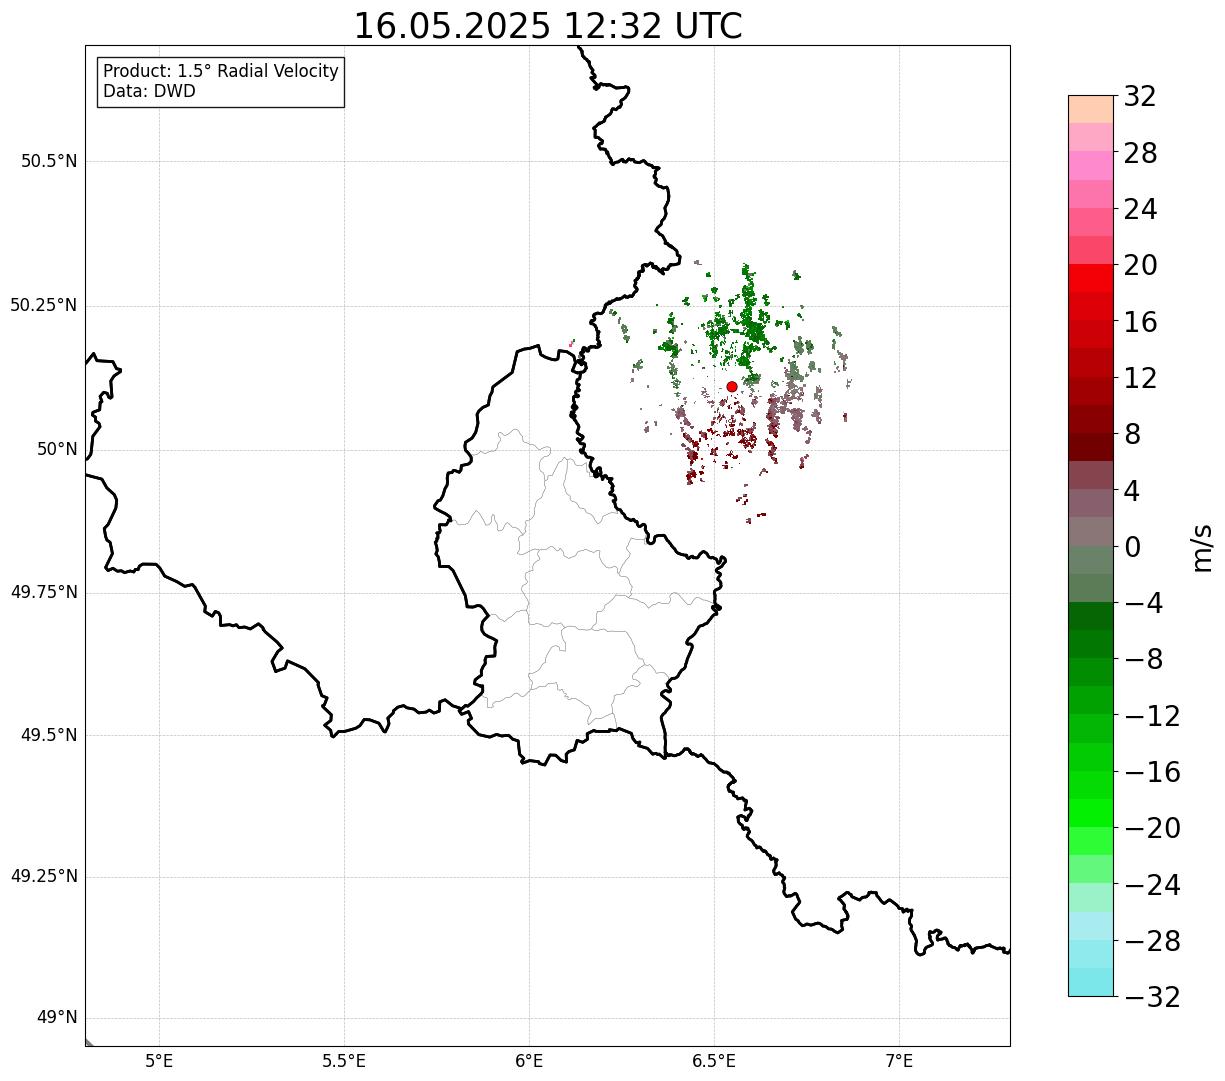Click the 5.5°E longitude label

click(344, 1061)
